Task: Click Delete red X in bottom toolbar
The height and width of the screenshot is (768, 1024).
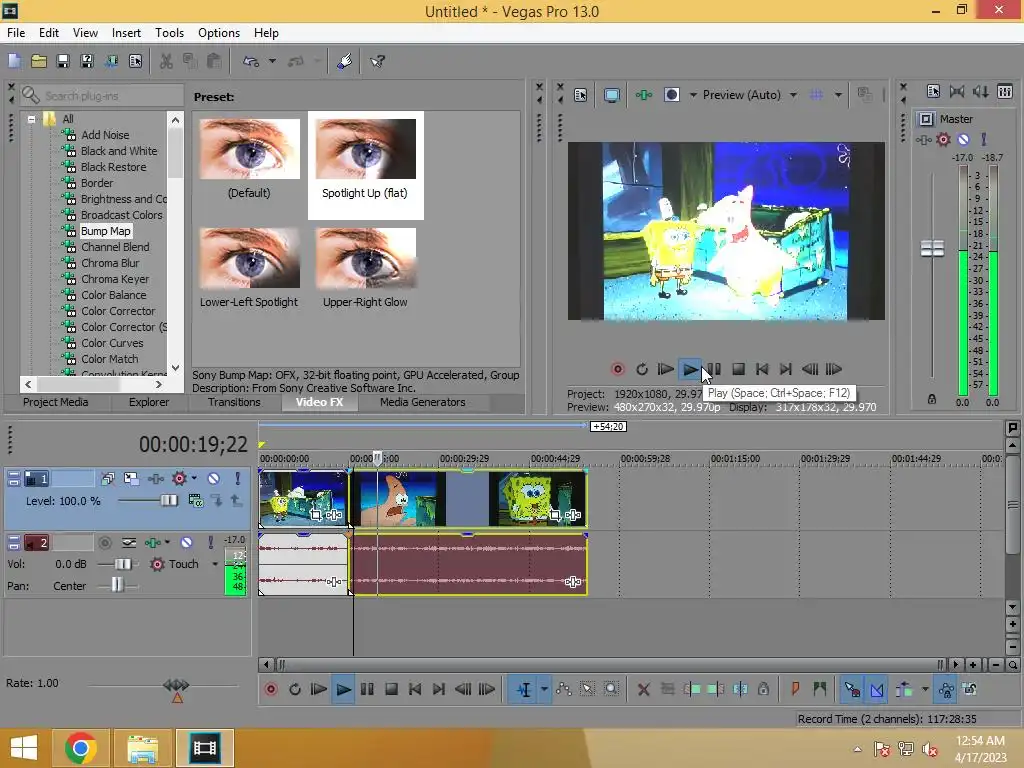Action: (643, 689)
